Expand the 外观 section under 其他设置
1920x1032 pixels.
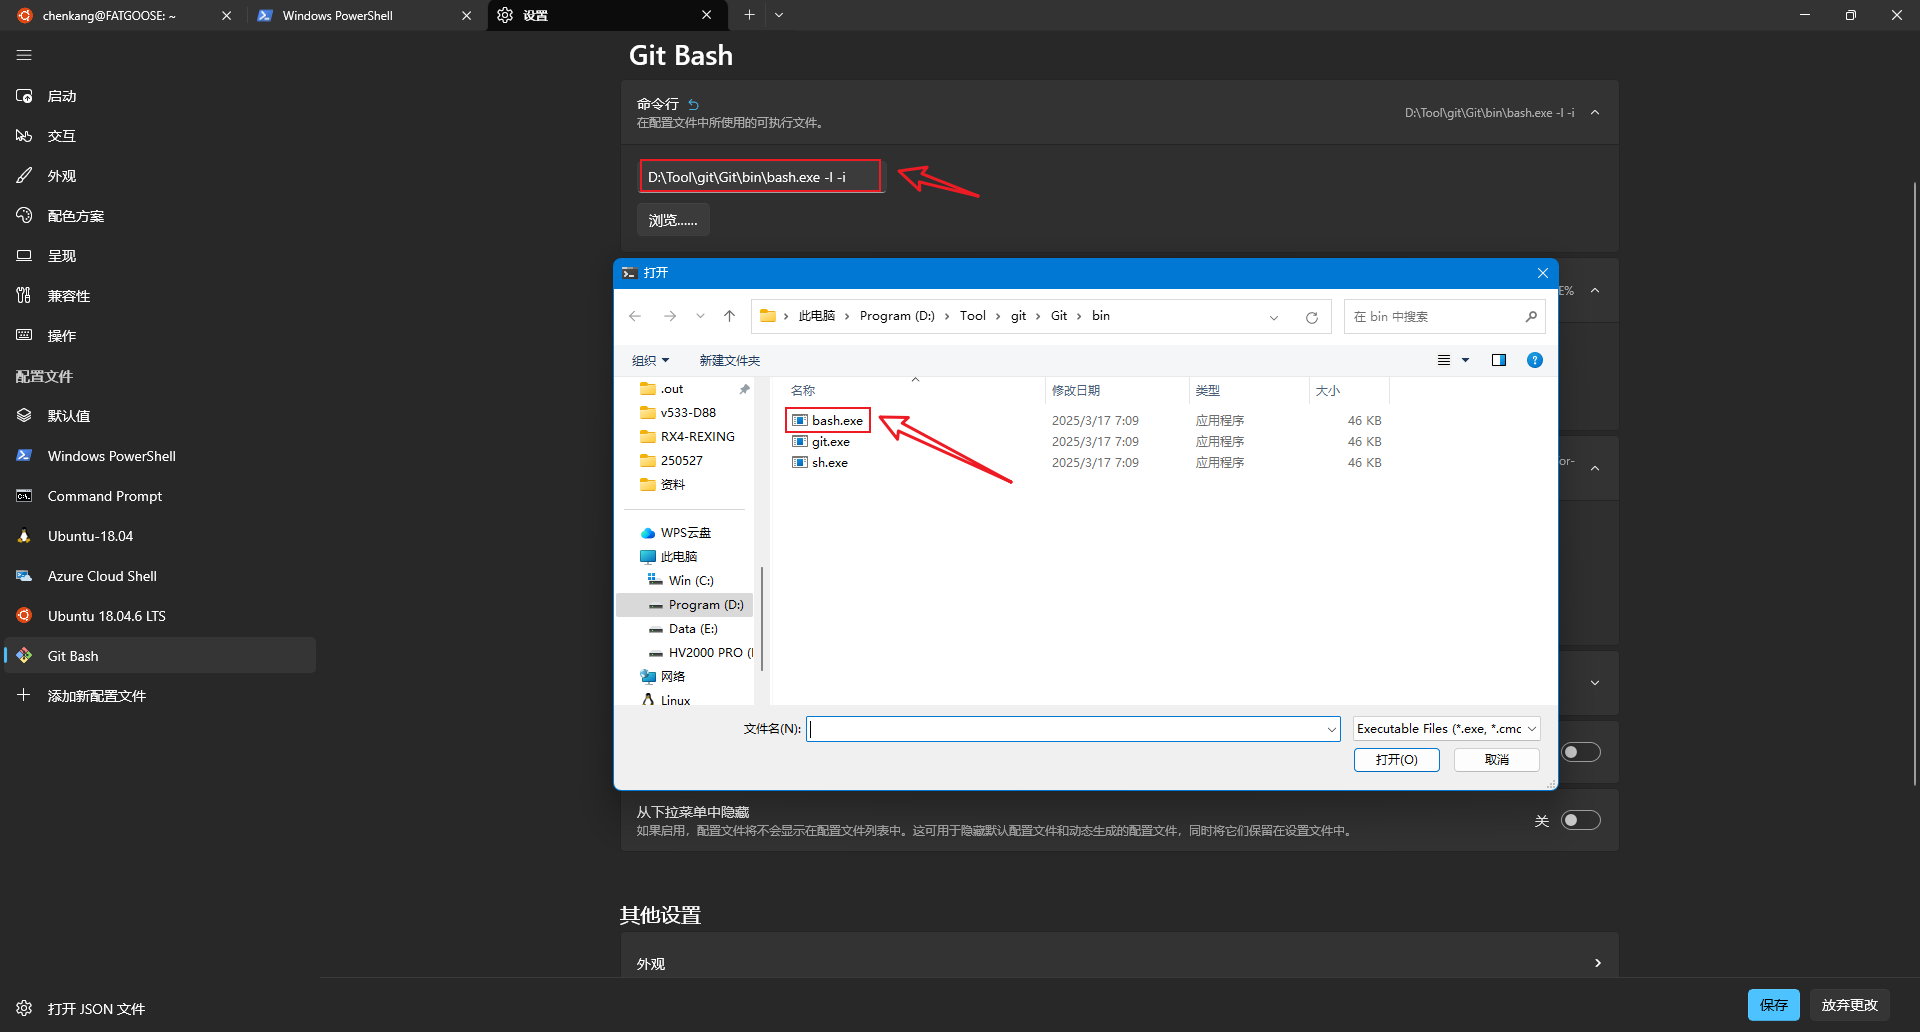click(x=1120, y=961)
